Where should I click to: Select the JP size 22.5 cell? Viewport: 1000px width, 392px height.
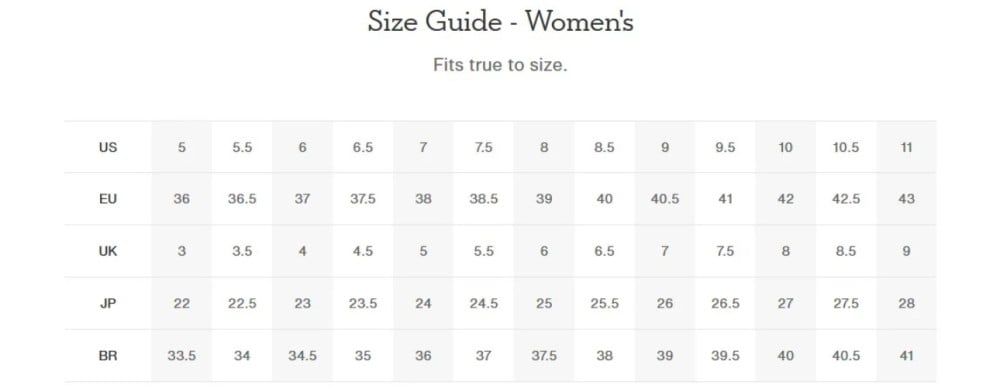click(242, 303)
